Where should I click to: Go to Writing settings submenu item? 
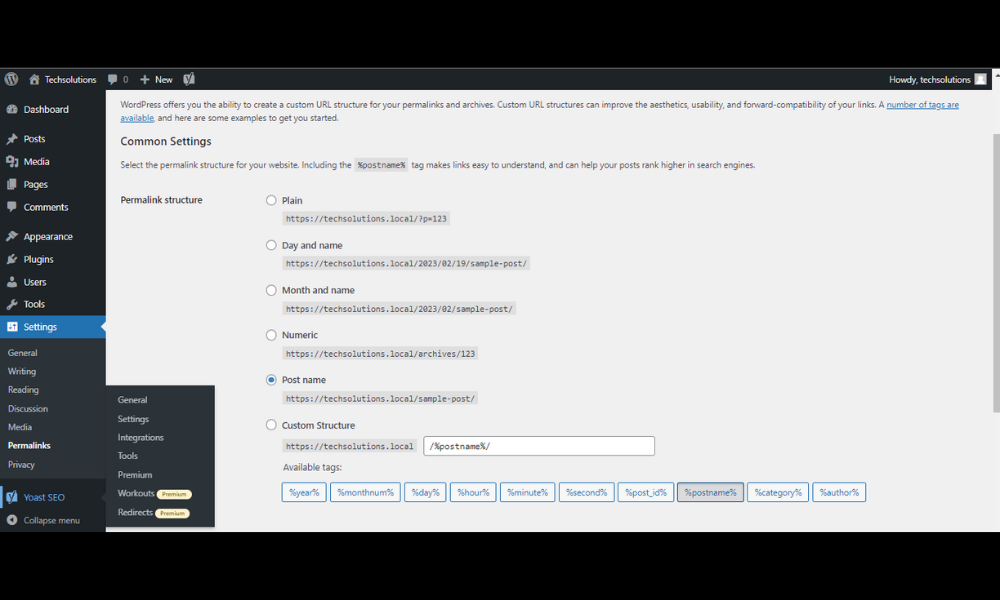pyautogui.click(x=22, y=371)
